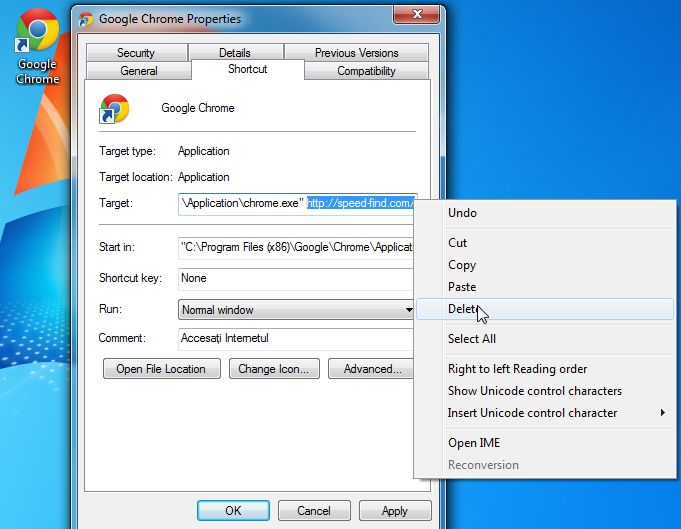The image size is (681, 529).
Task: Click the Start in: label
Action: coord(117,247)
